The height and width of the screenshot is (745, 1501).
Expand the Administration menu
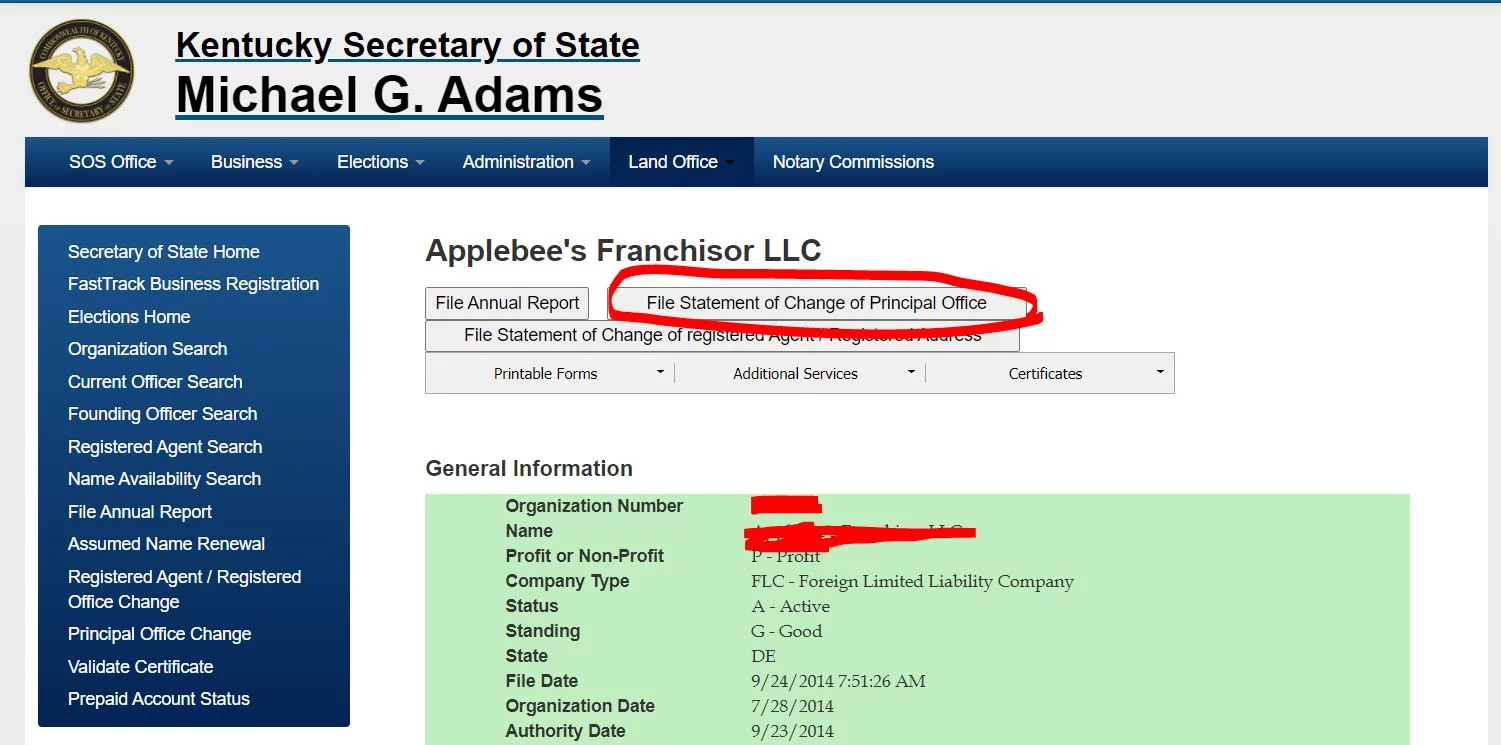[x=526, y=162]
